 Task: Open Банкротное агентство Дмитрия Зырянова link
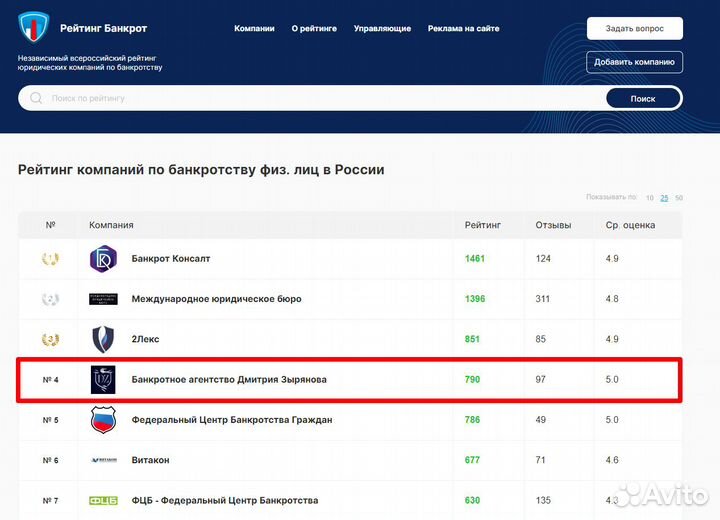229,379
